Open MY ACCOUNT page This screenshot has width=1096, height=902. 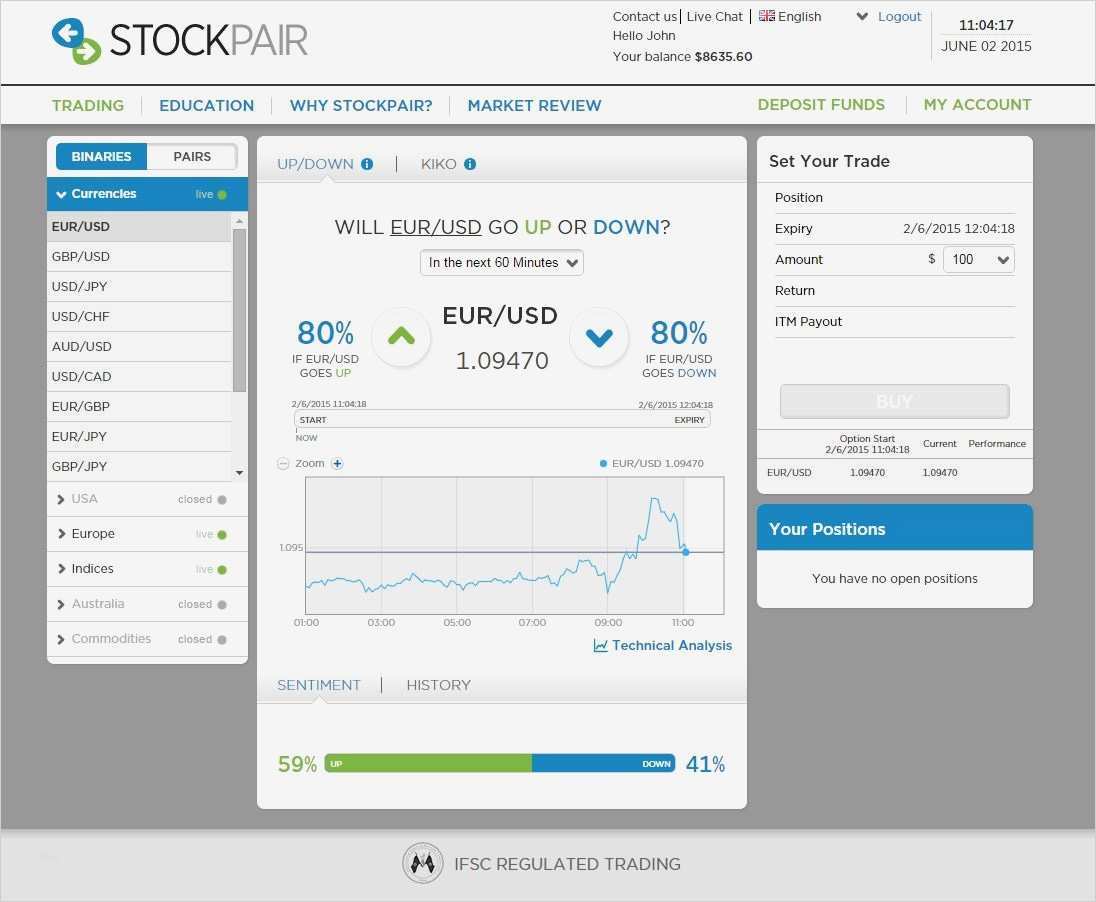(977, 105)
